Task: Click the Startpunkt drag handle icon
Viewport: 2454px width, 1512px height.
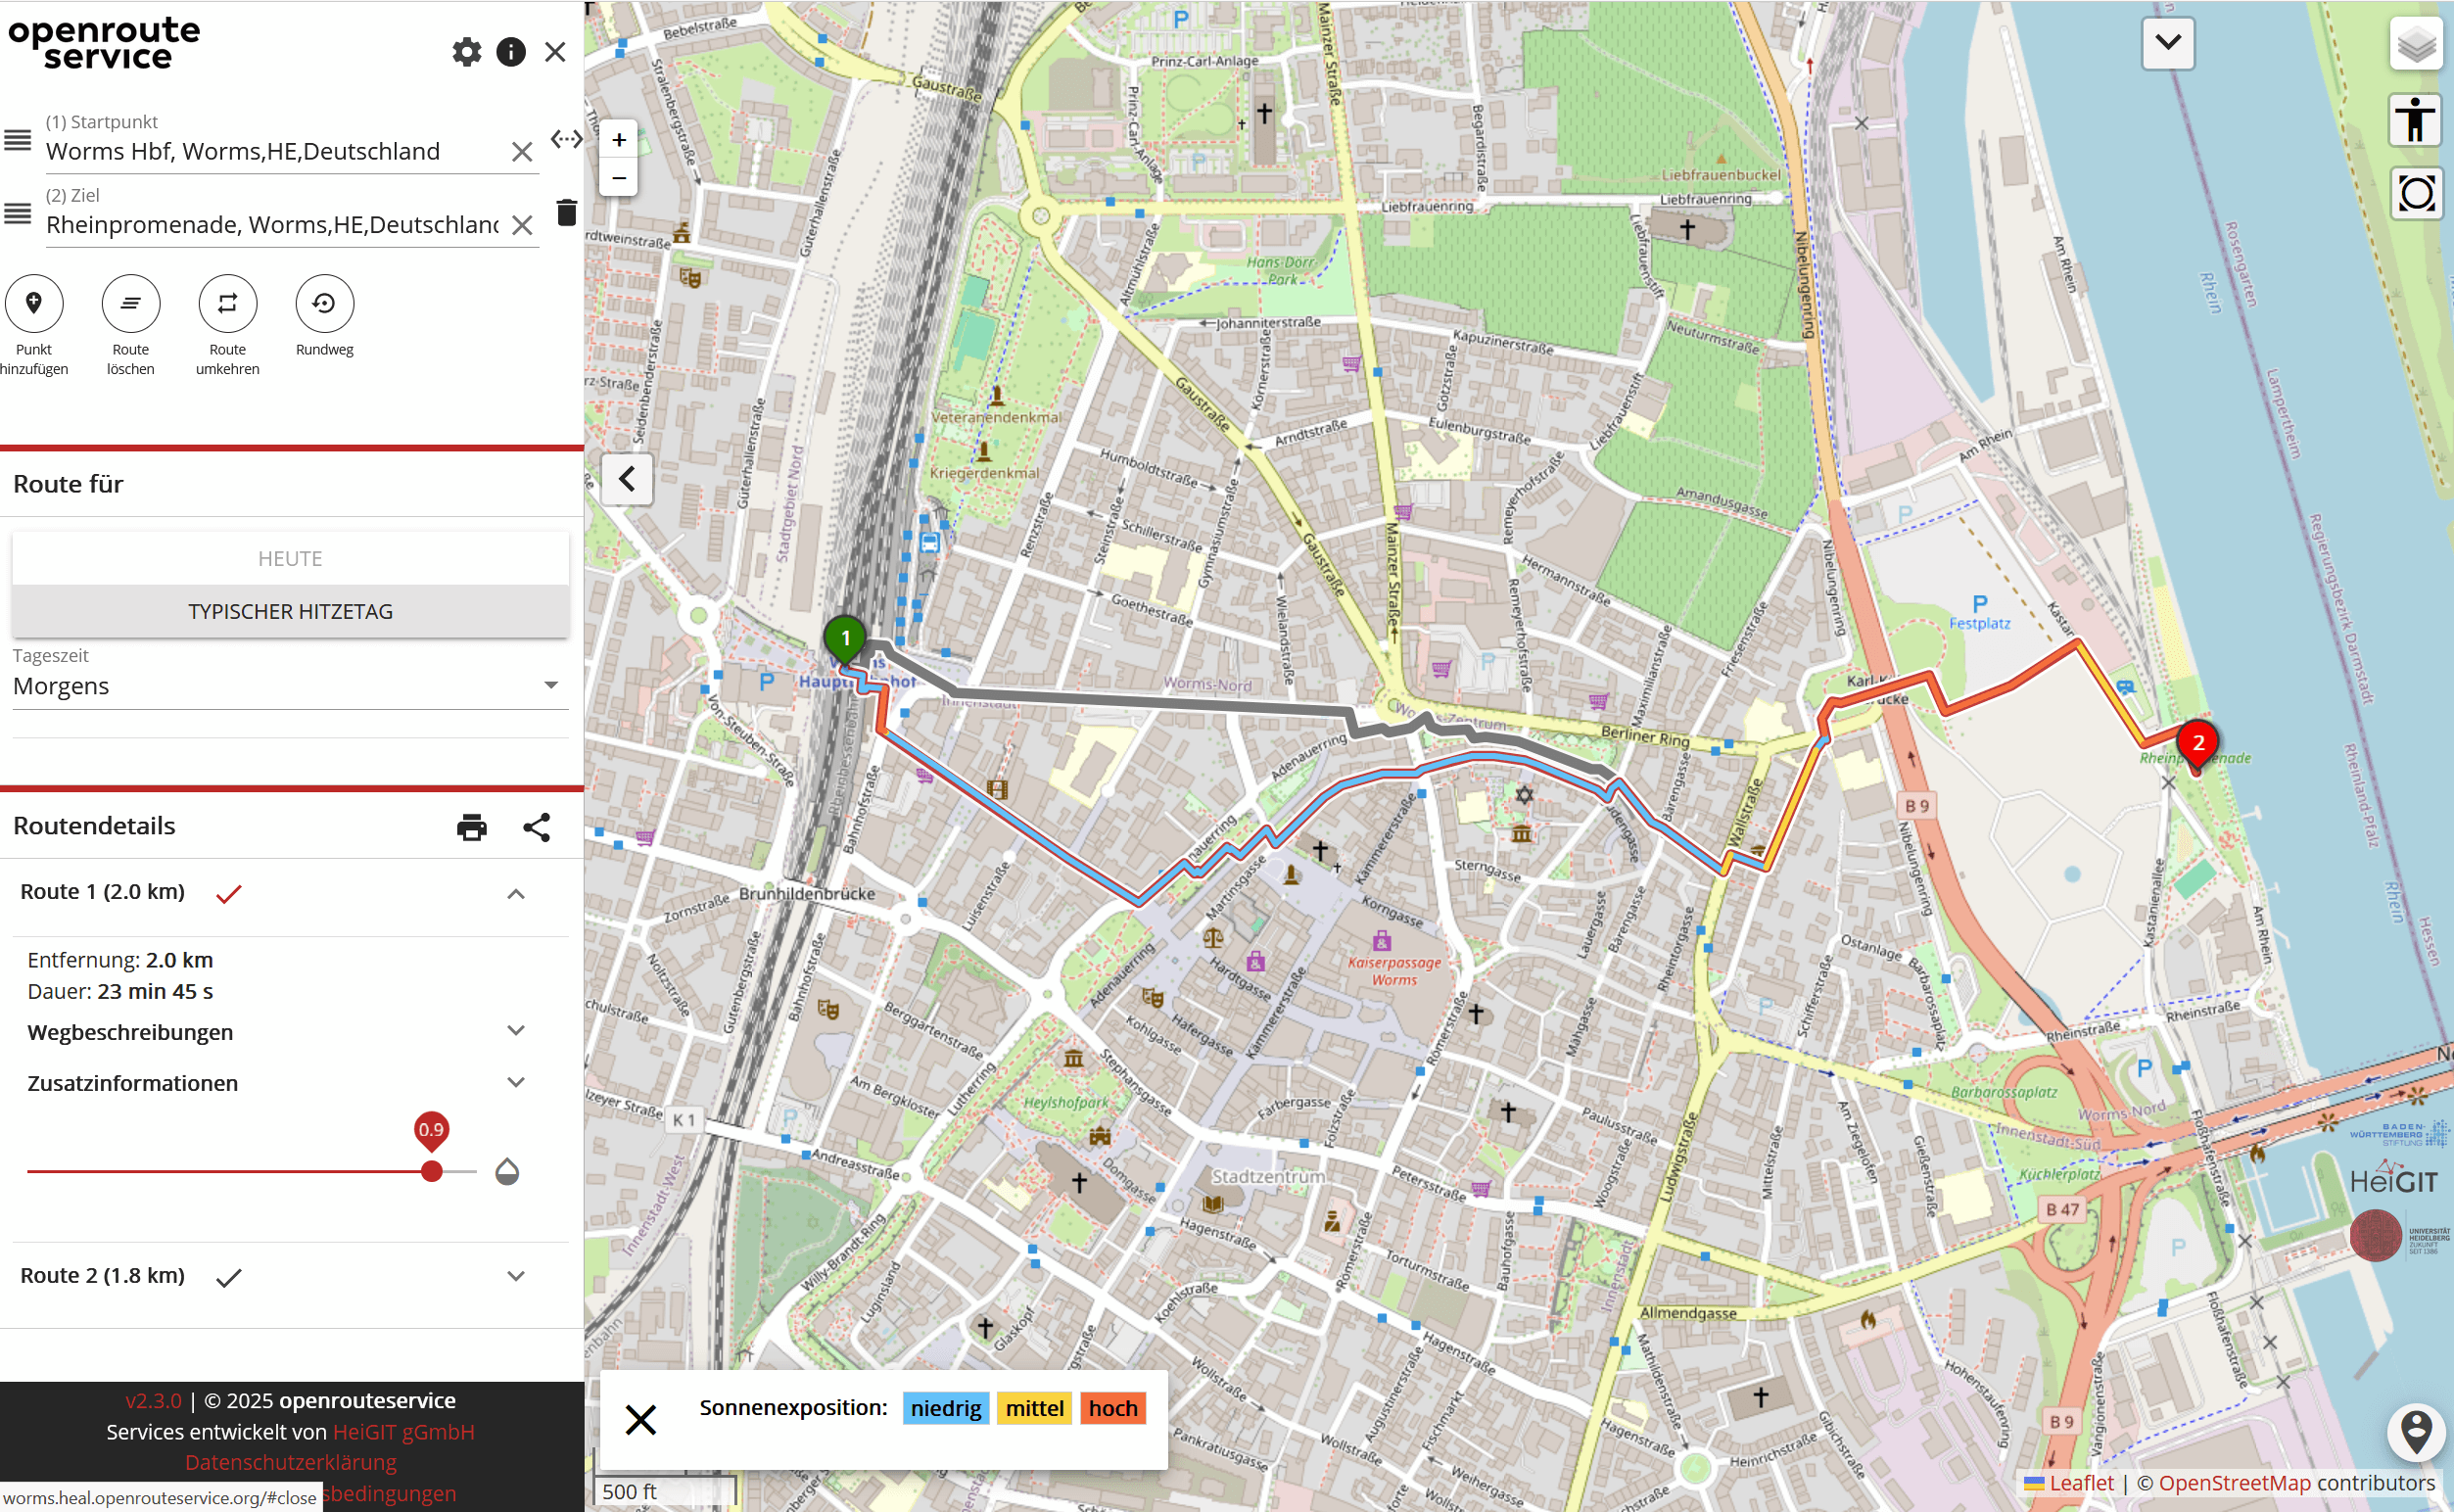Action: (x=18, y=140)
